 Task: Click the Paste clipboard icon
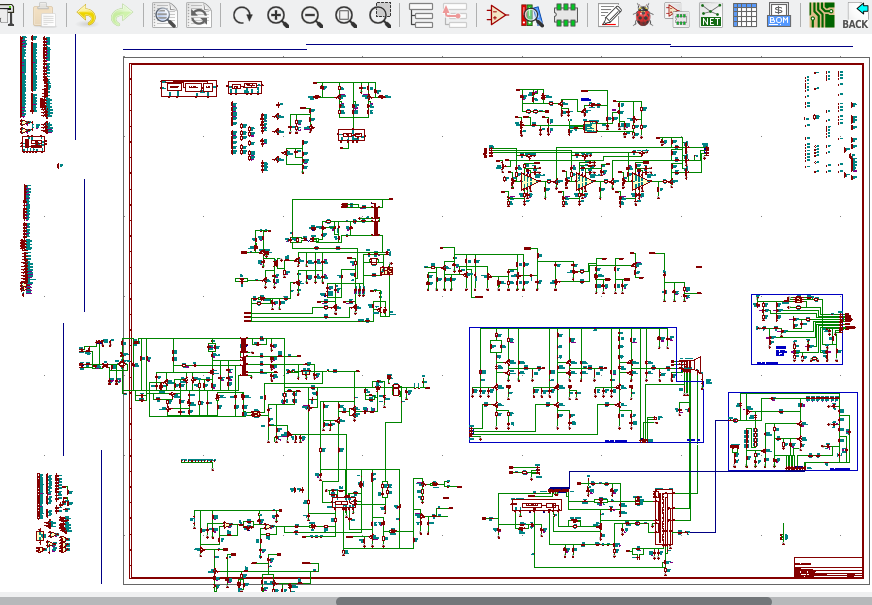[x=44, y=15]
